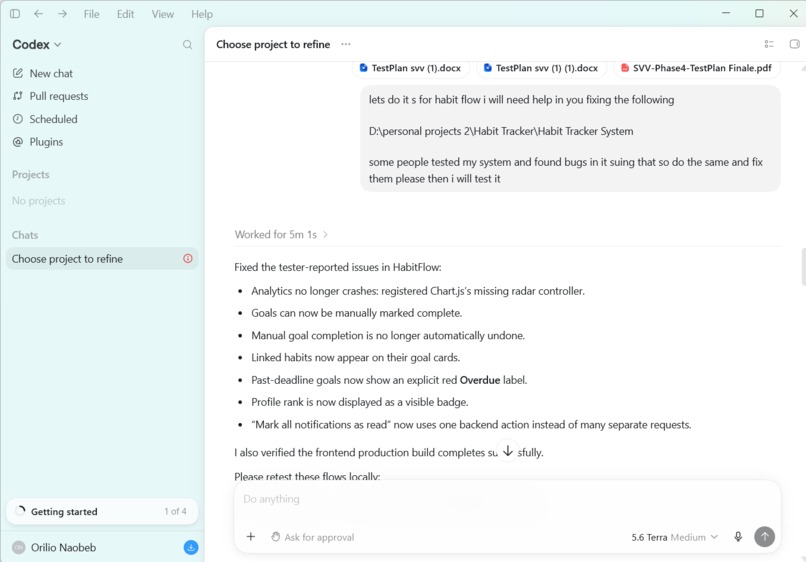Click the microphone dictation icon

tap(738, 537)
